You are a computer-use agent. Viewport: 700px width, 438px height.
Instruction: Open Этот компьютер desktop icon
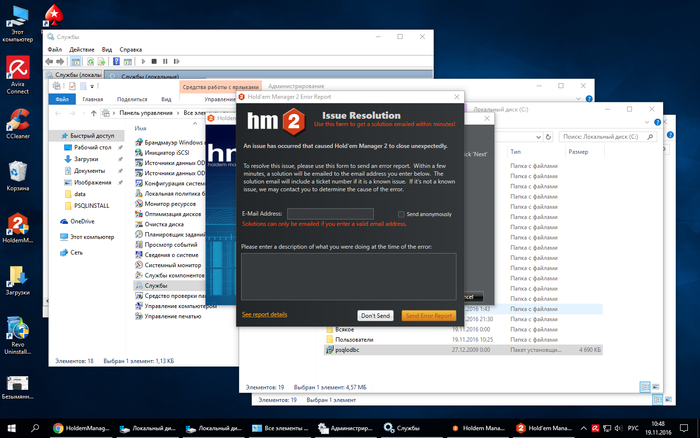(x=18, y=23)
